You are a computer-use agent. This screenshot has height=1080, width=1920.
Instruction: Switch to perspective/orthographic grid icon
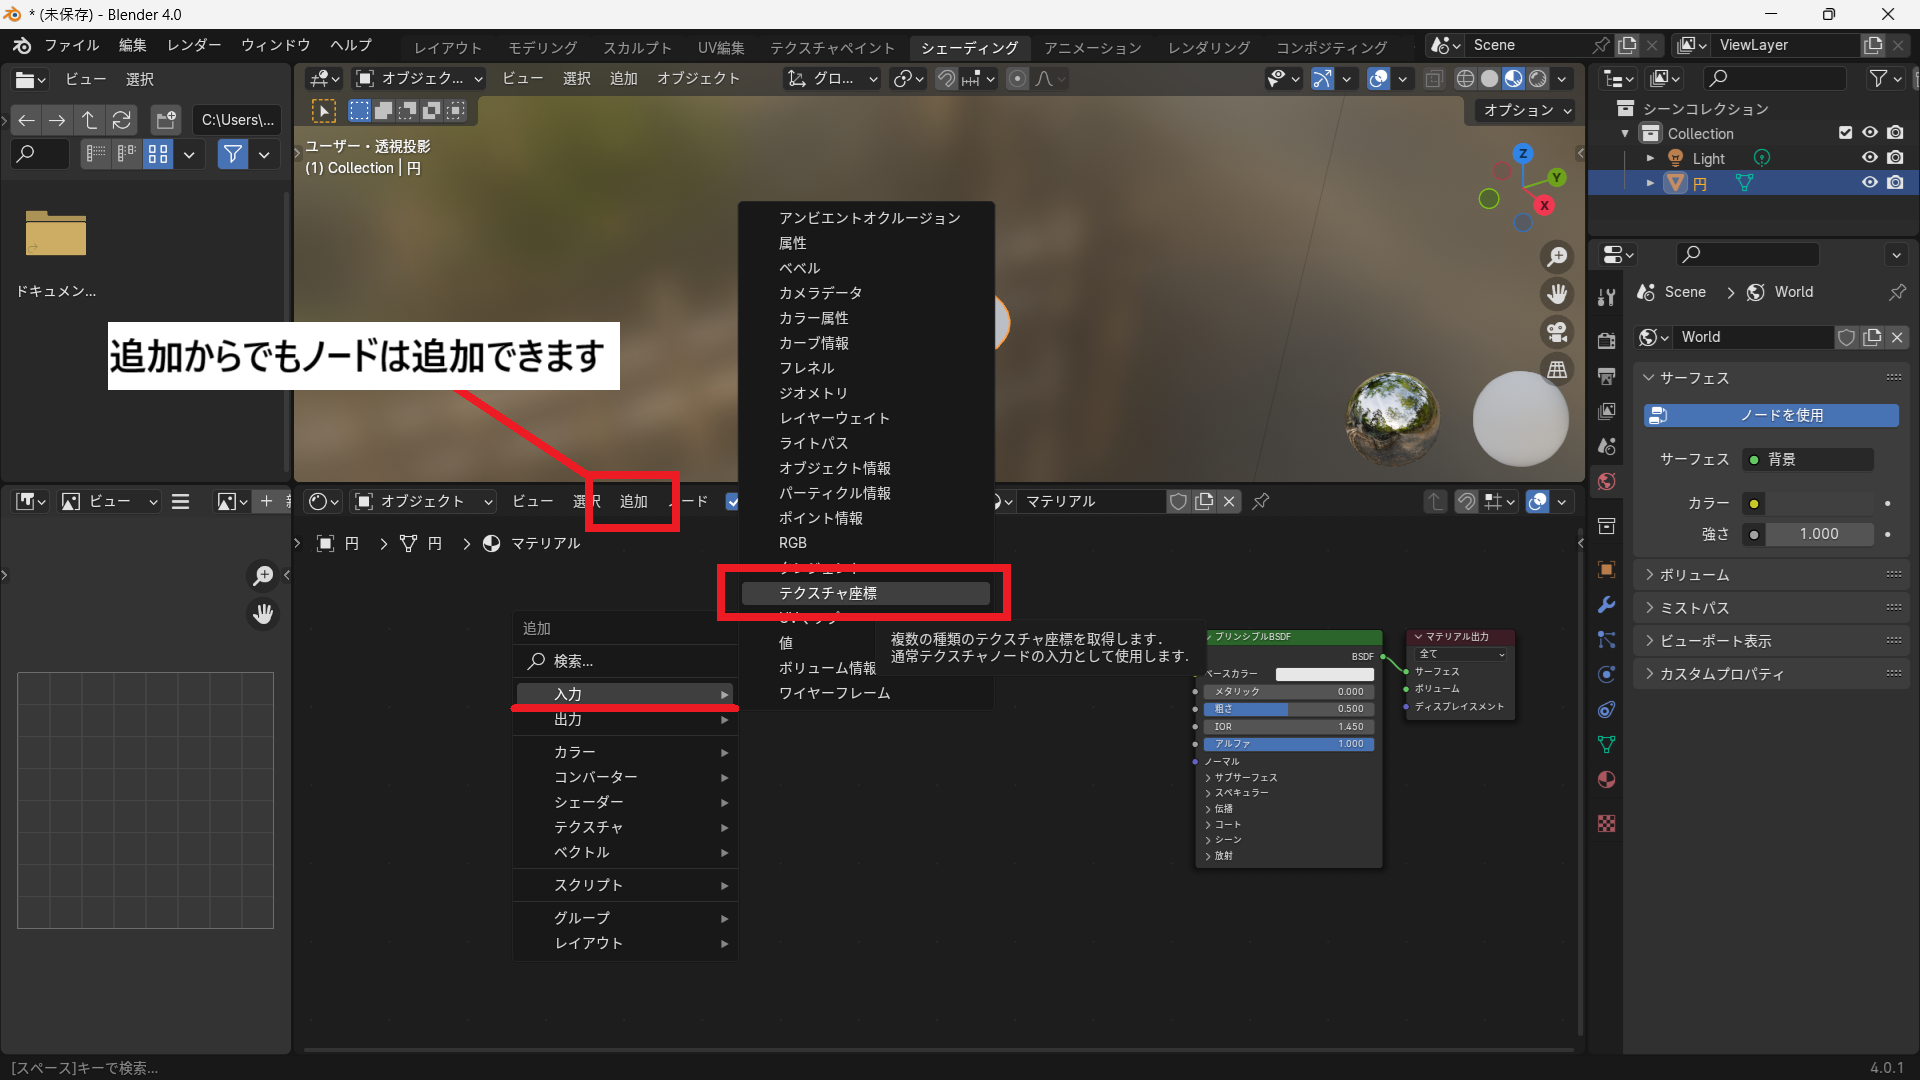pos(1557,370)
